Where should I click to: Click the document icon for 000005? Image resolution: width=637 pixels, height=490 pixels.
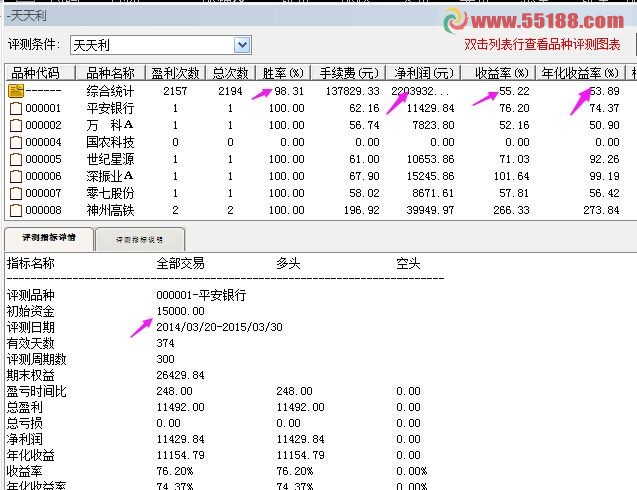click(16, 159)
